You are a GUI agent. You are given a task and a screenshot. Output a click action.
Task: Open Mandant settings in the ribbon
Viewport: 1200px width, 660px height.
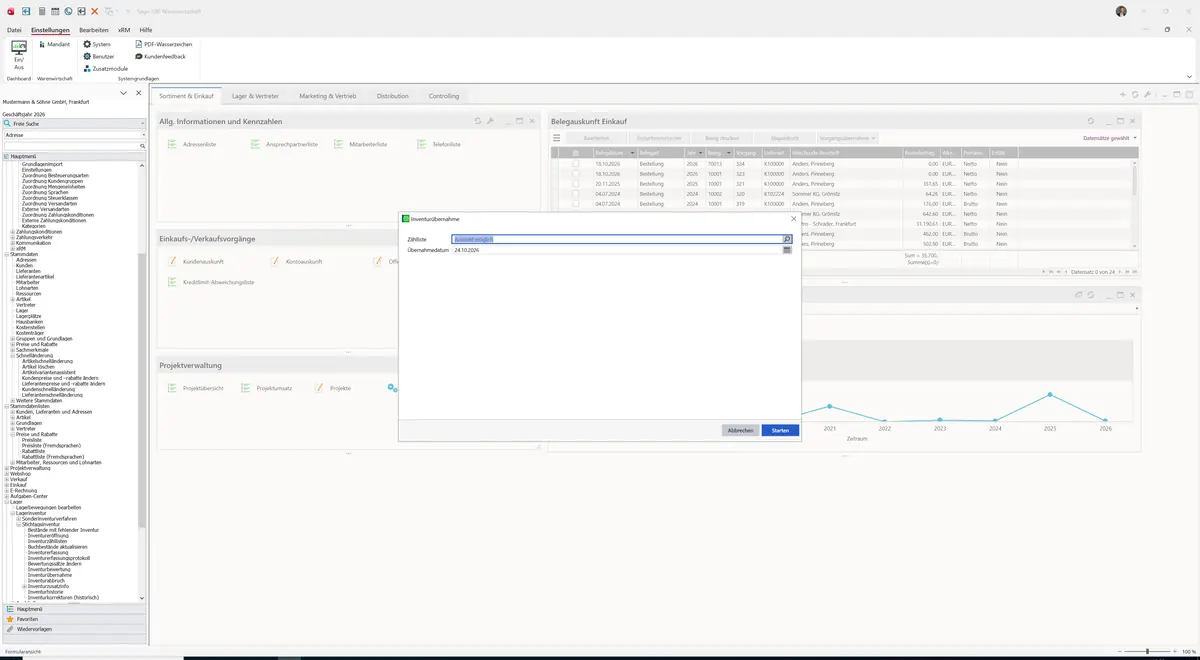[x=54, y=44]
